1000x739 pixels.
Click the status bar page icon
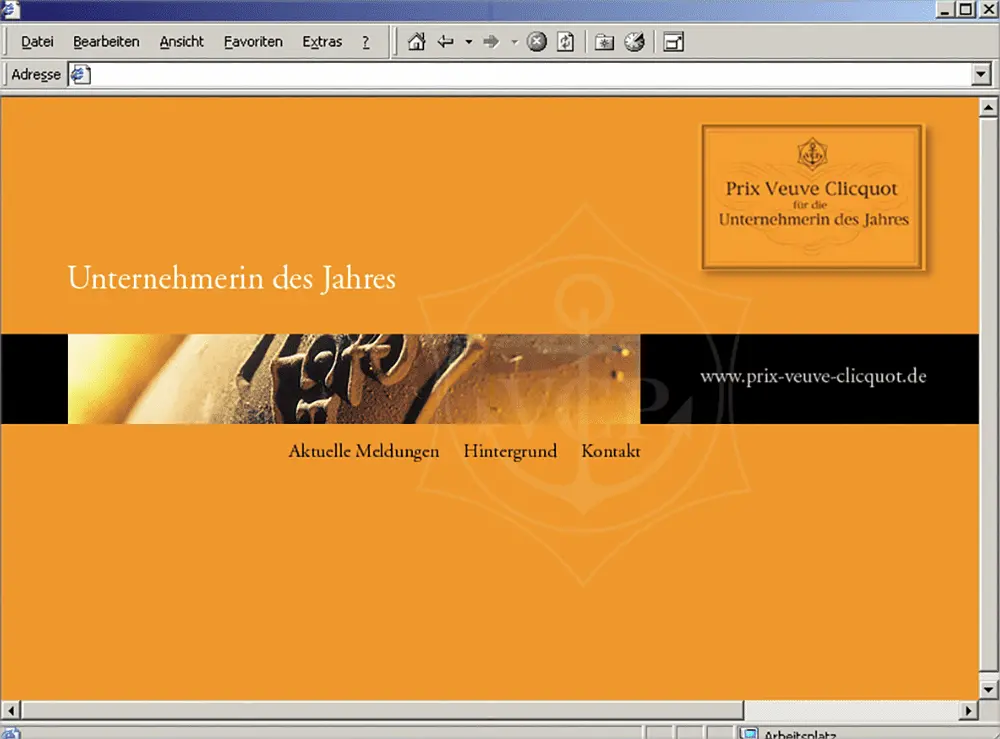point(11,733)
